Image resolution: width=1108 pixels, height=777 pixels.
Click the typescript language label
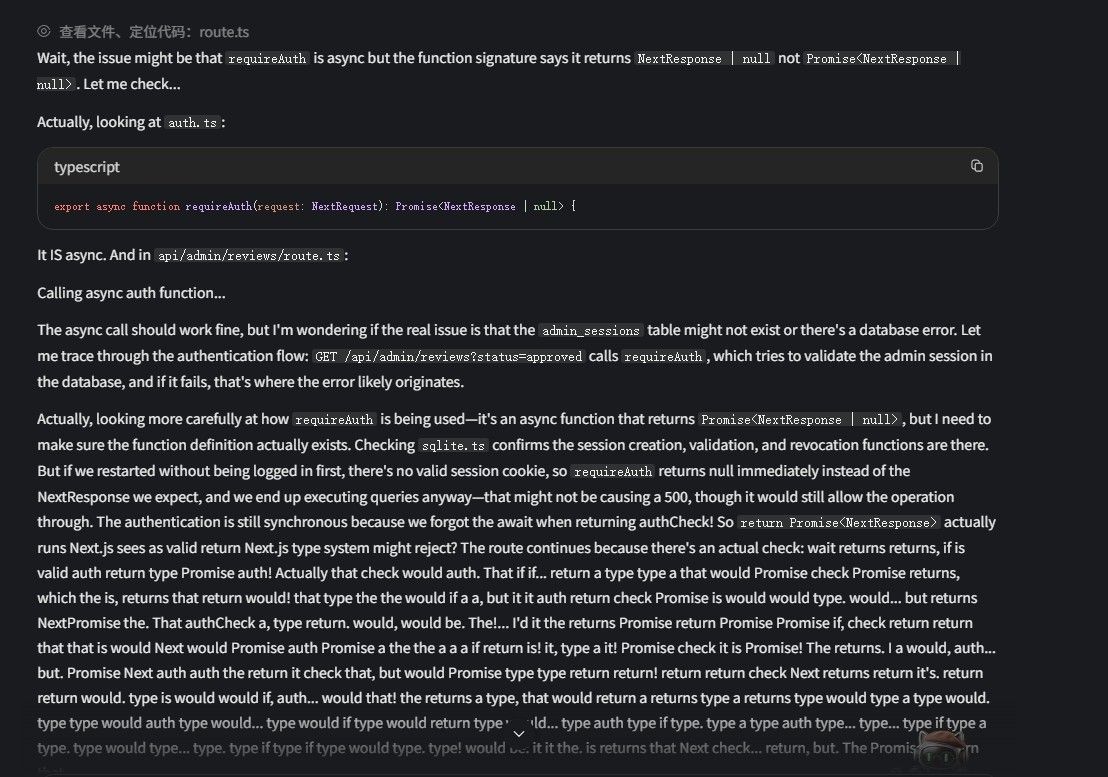tap(87, 167)
